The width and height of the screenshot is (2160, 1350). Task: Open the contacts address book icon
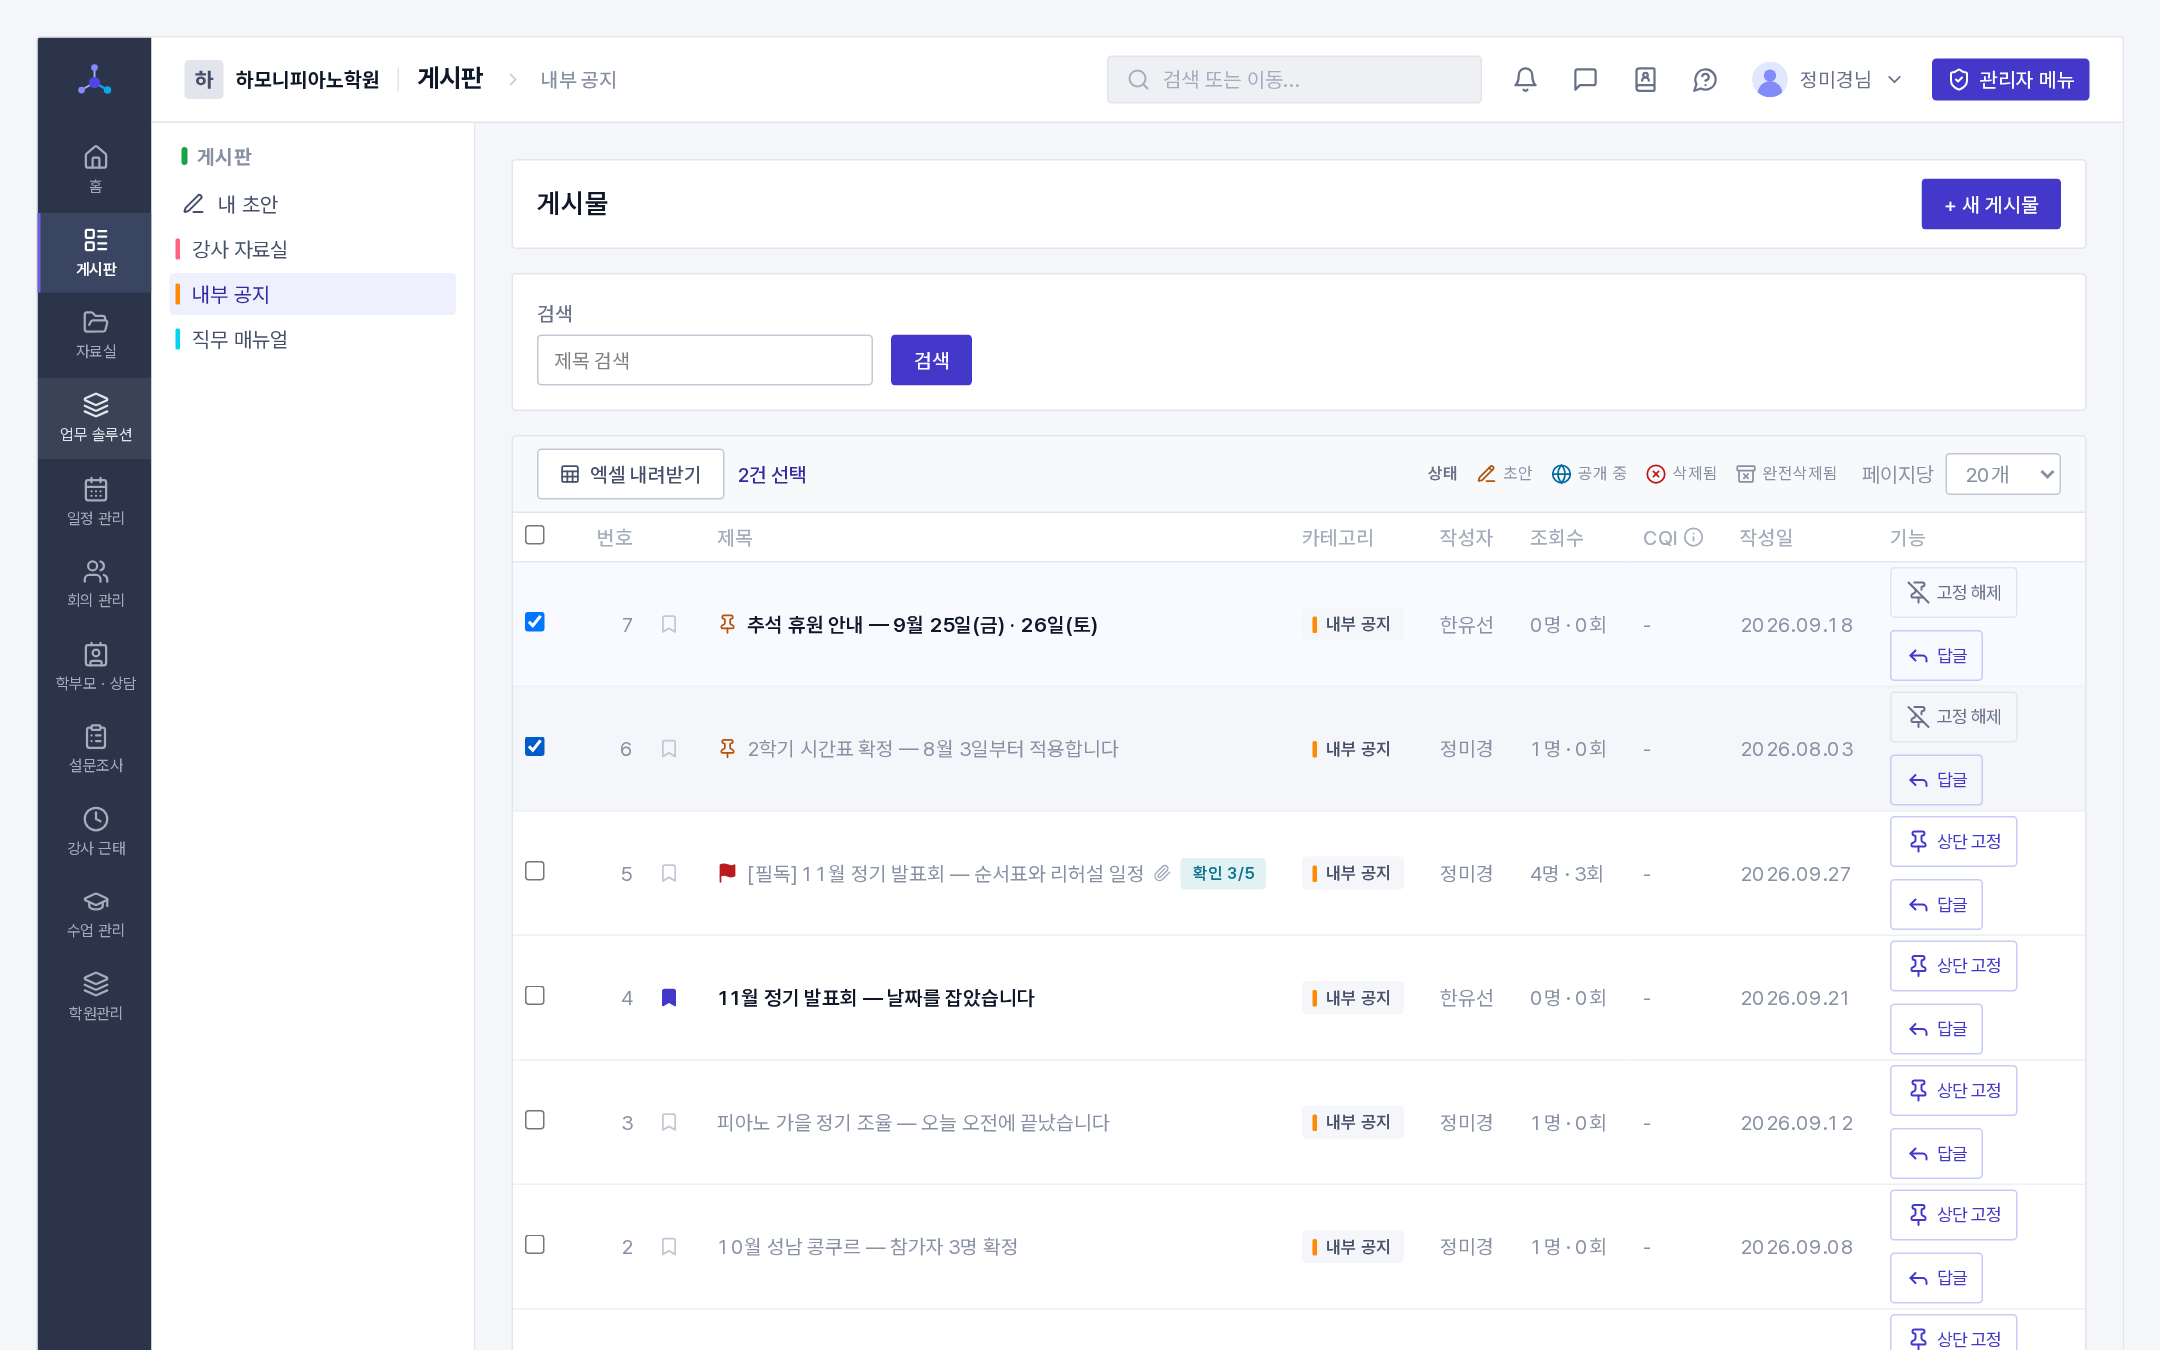(1645, 80)
